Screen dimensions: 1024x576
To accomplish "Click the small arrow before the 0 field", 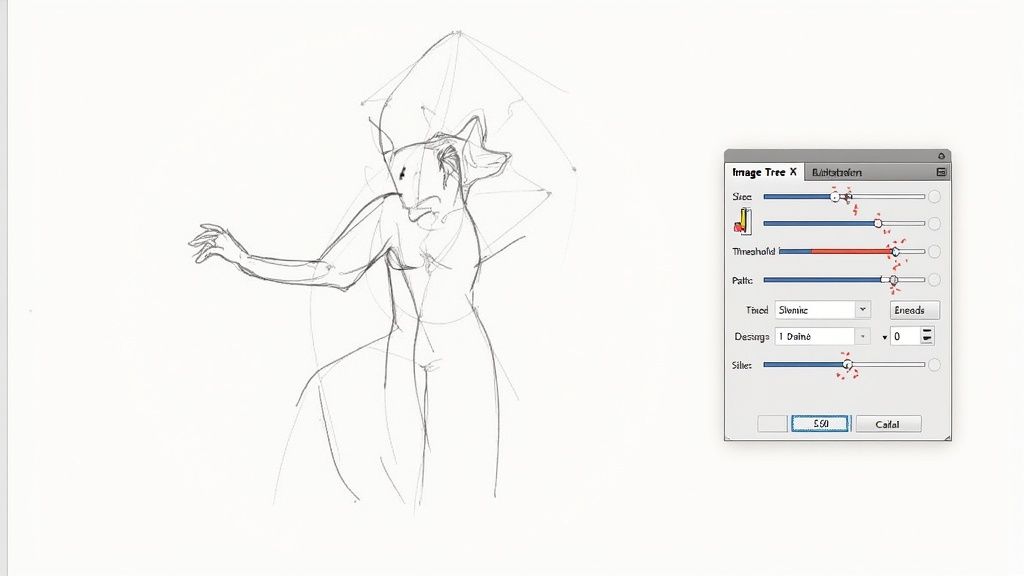I will [x=885, y=338].
